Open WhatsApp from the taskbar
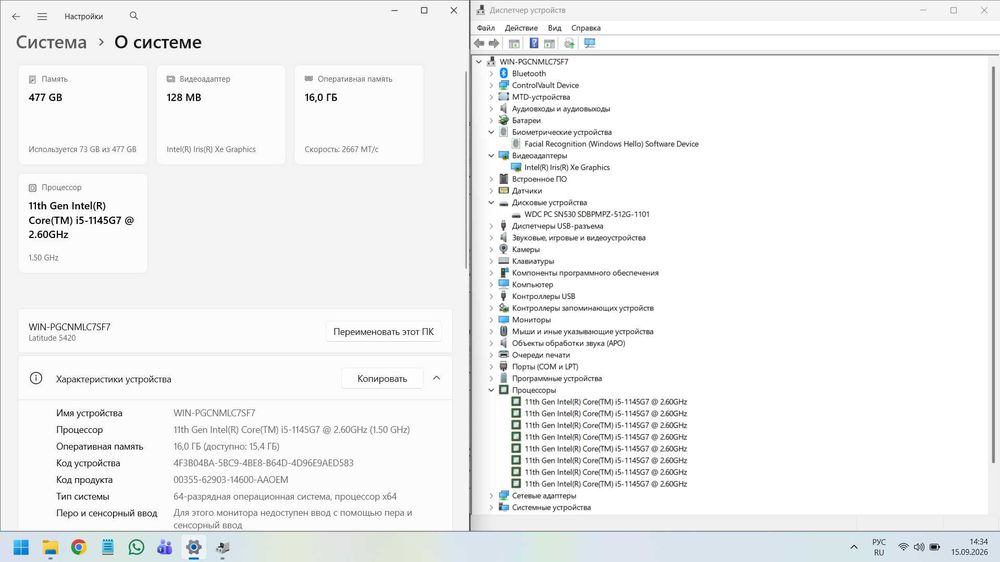 pyautogui.click(x=136, y=547)
